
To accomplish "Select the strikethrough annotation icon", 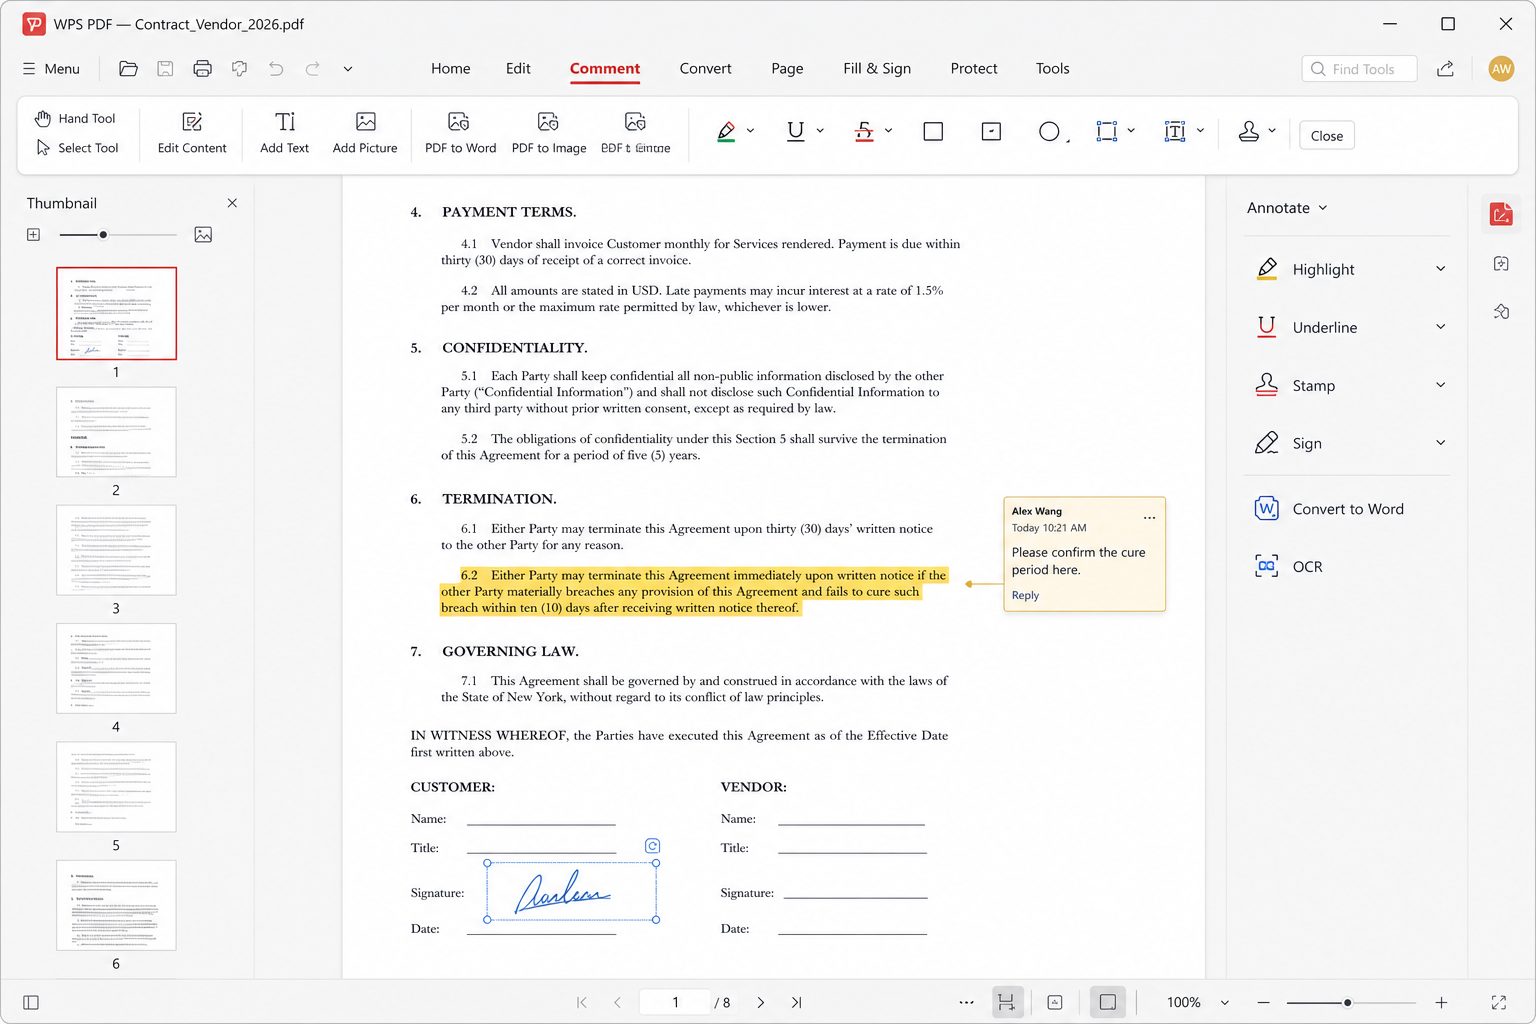I will click(x=864, y=131).
